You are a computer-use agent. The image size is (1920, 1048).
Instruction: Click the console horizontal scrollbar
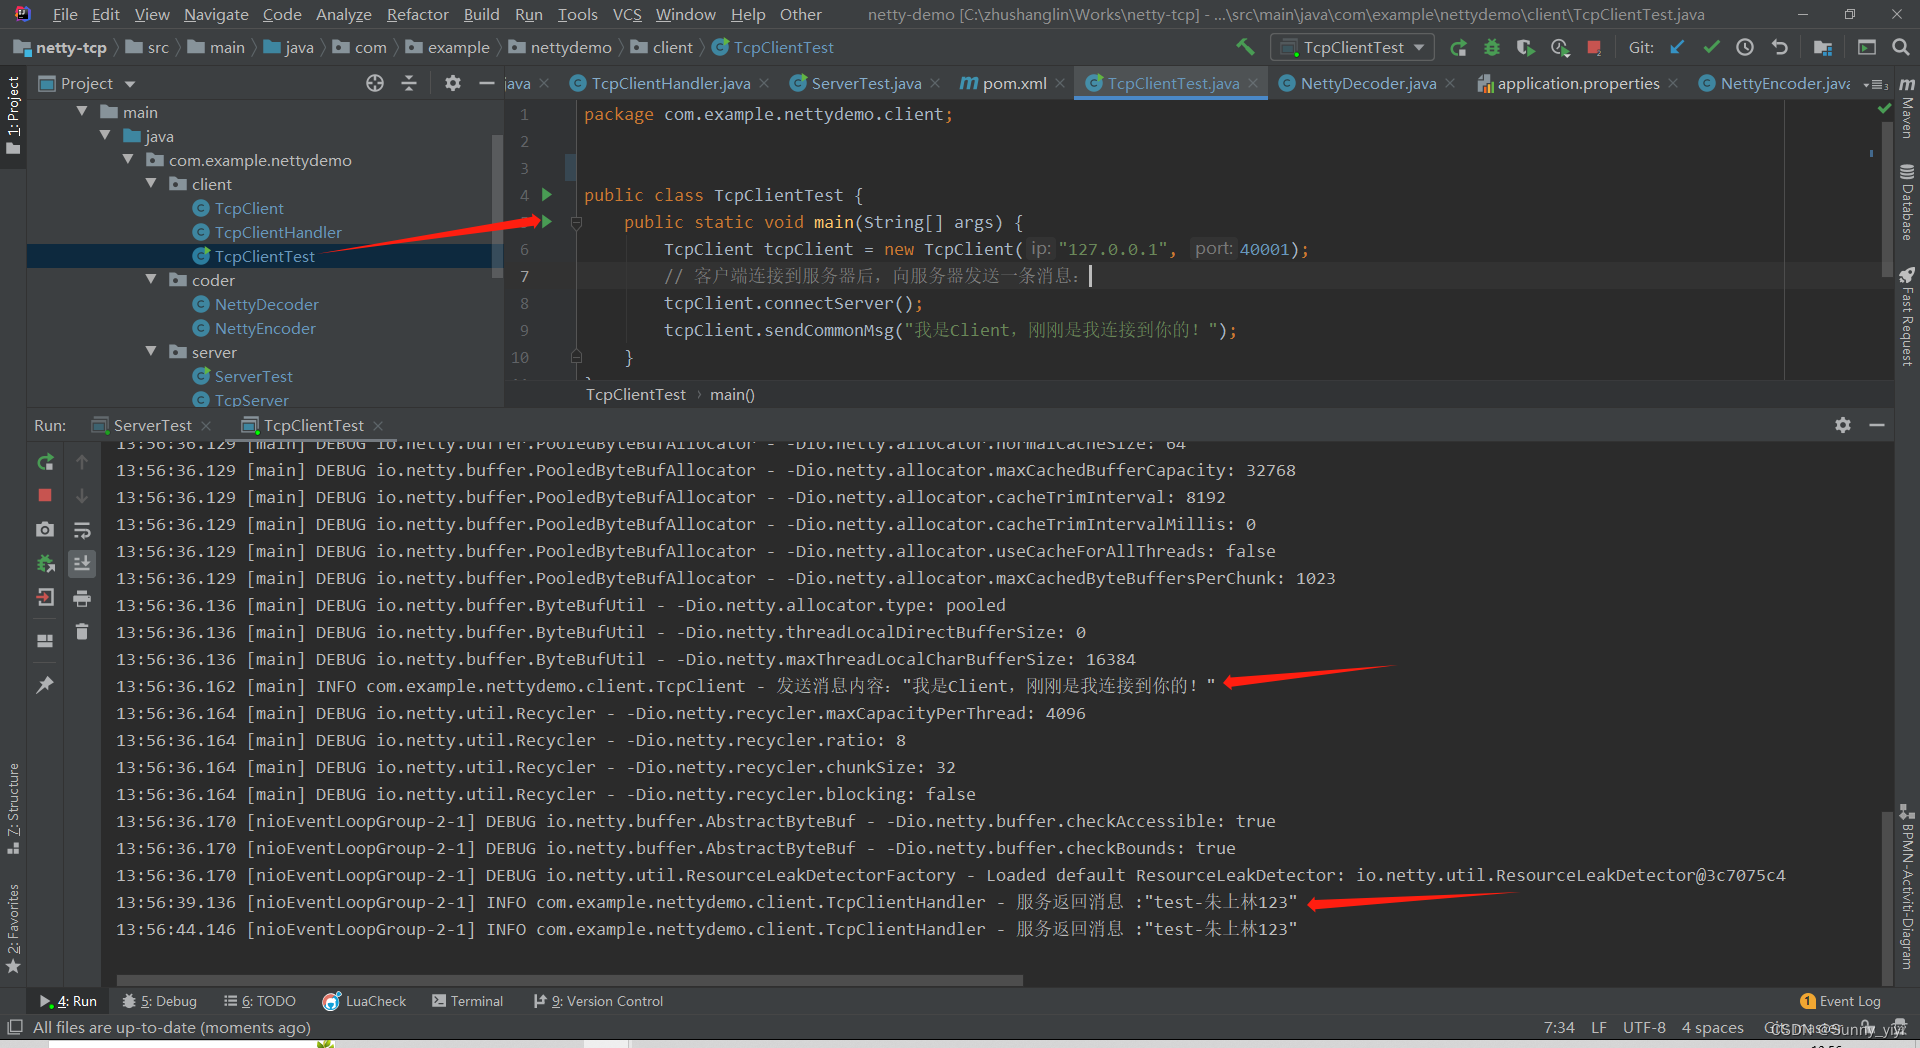point(570,980)
